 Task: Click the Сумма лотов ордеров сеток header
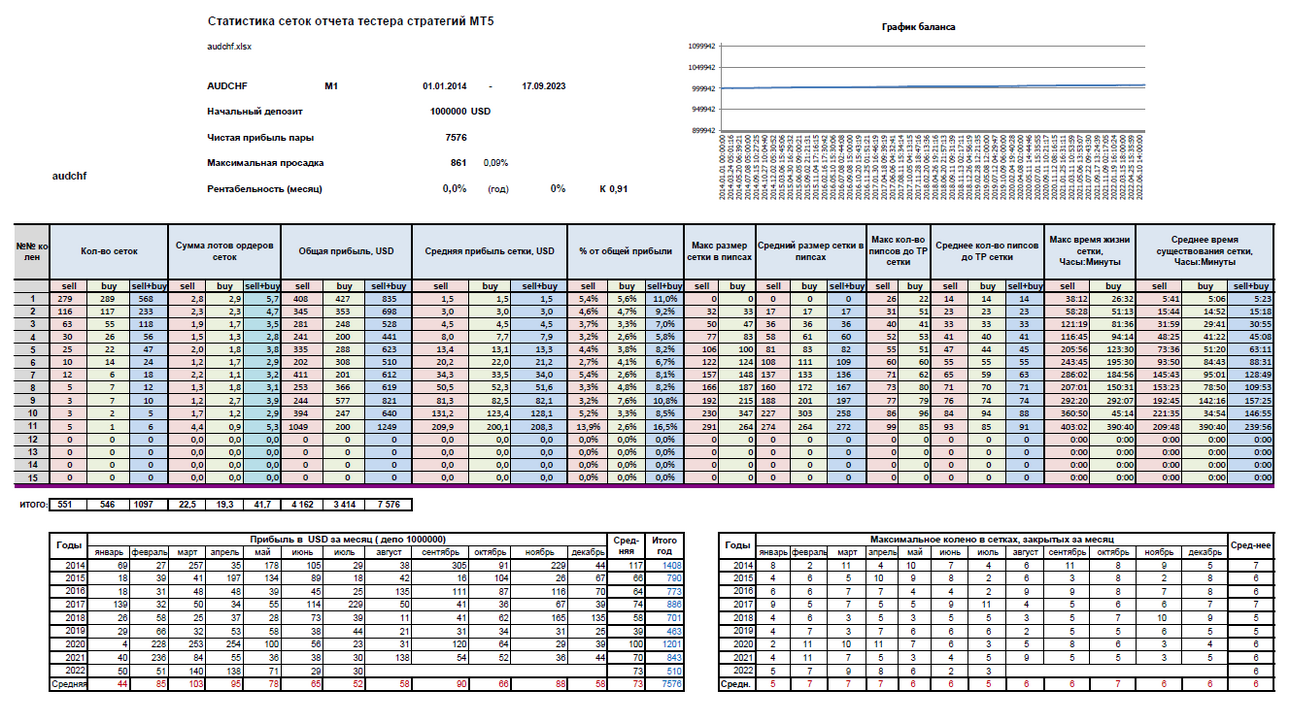click(224, 251)
